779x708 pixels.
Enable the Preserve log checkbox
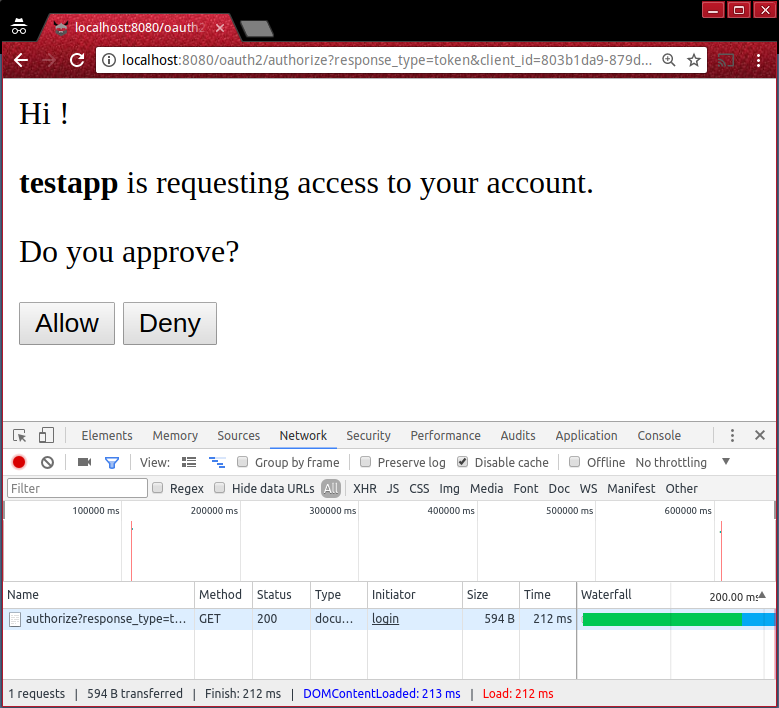pos(366,462)
